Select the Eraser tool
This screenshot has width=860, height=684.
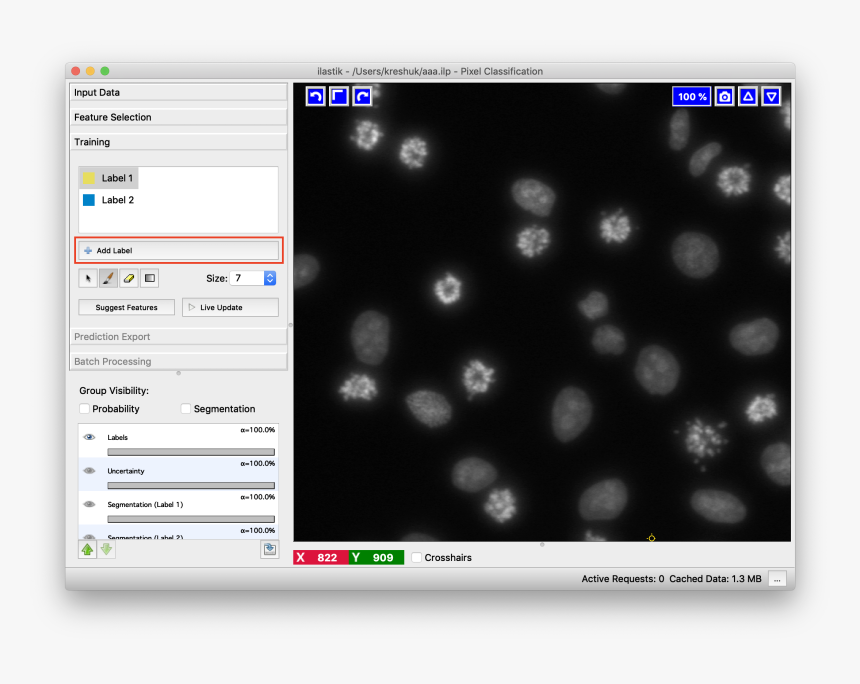point(129,278)
